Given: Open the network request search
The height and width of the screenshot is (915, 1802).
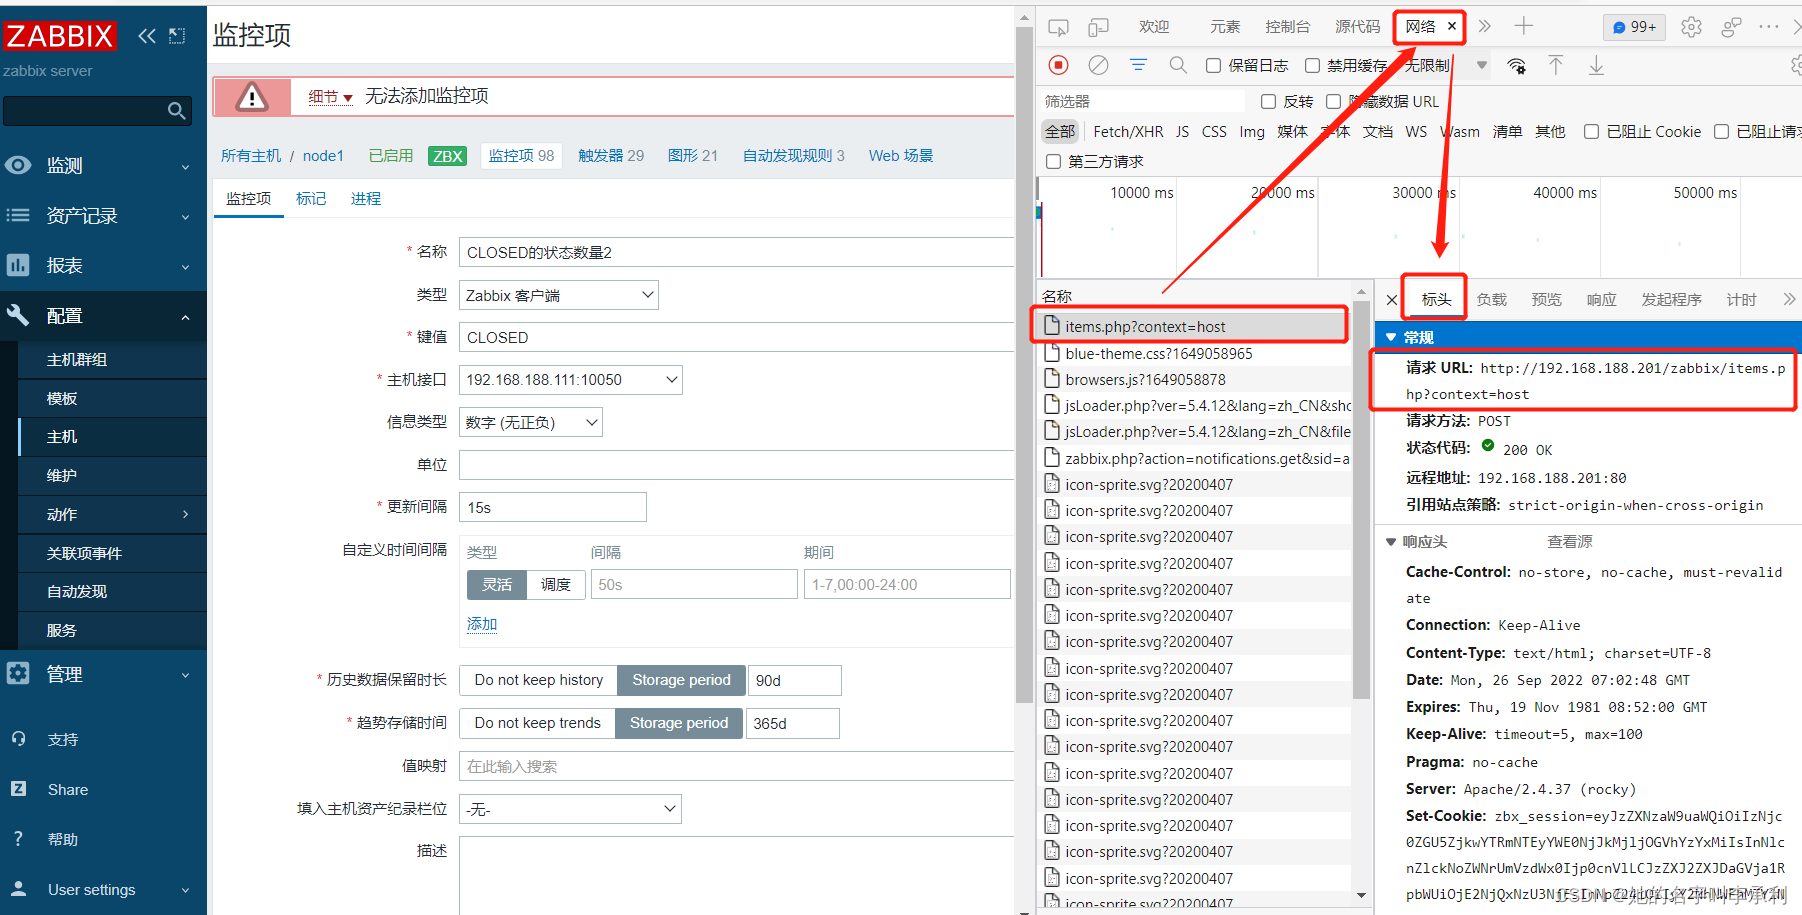Looking at the screenshot, I should 1178,65.
